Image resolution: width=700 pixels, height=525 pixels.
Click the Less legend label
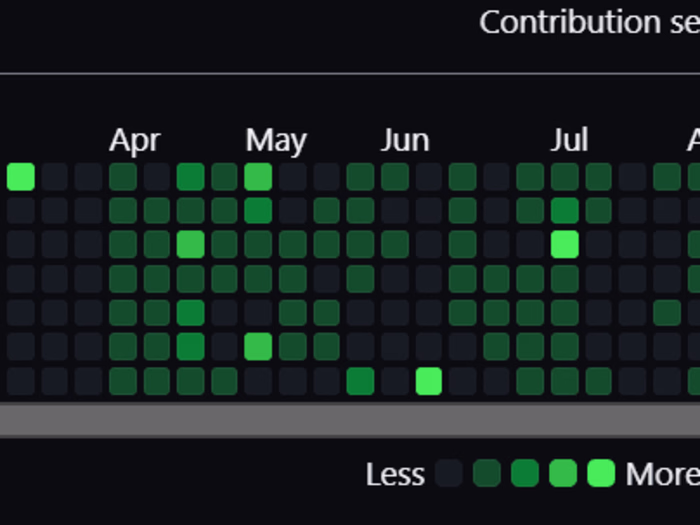tap(395, 474)
